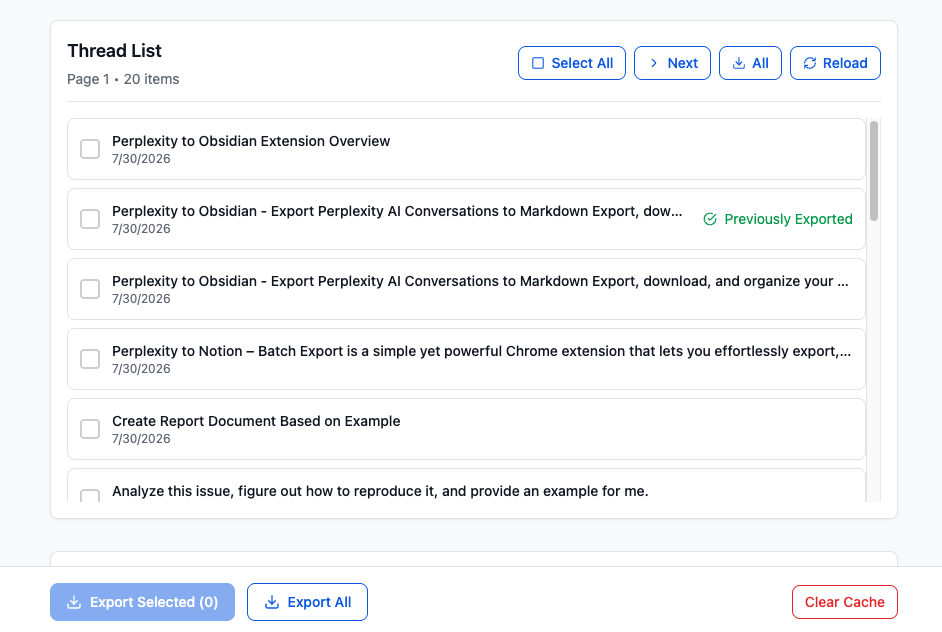The image size is (942, 632).
Task: Click the chevron icon in Next button
Action: point(654,63)
